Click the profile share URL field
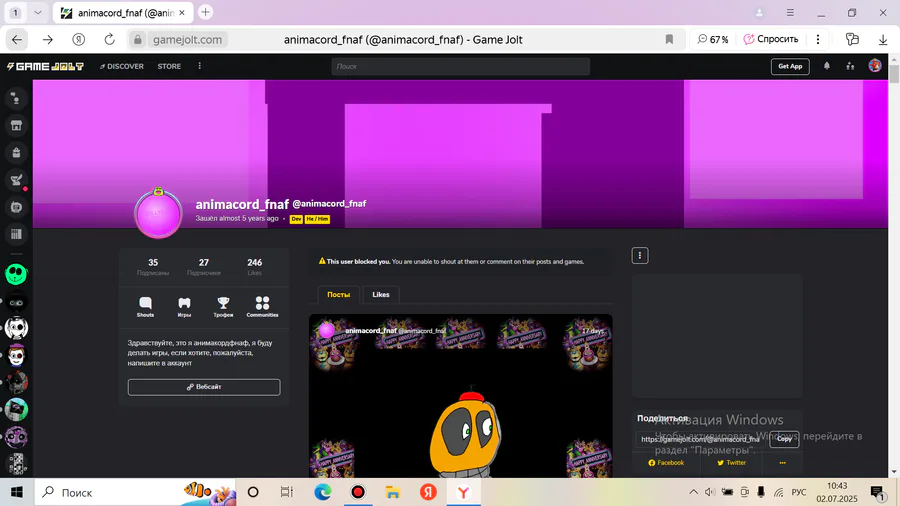The image size is (900, 506). (x=701, y=439)
